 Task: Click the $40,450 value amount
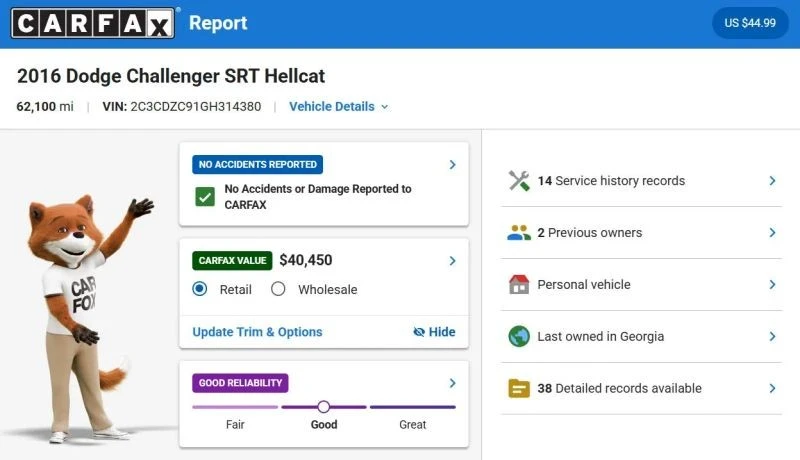point(306,260)
